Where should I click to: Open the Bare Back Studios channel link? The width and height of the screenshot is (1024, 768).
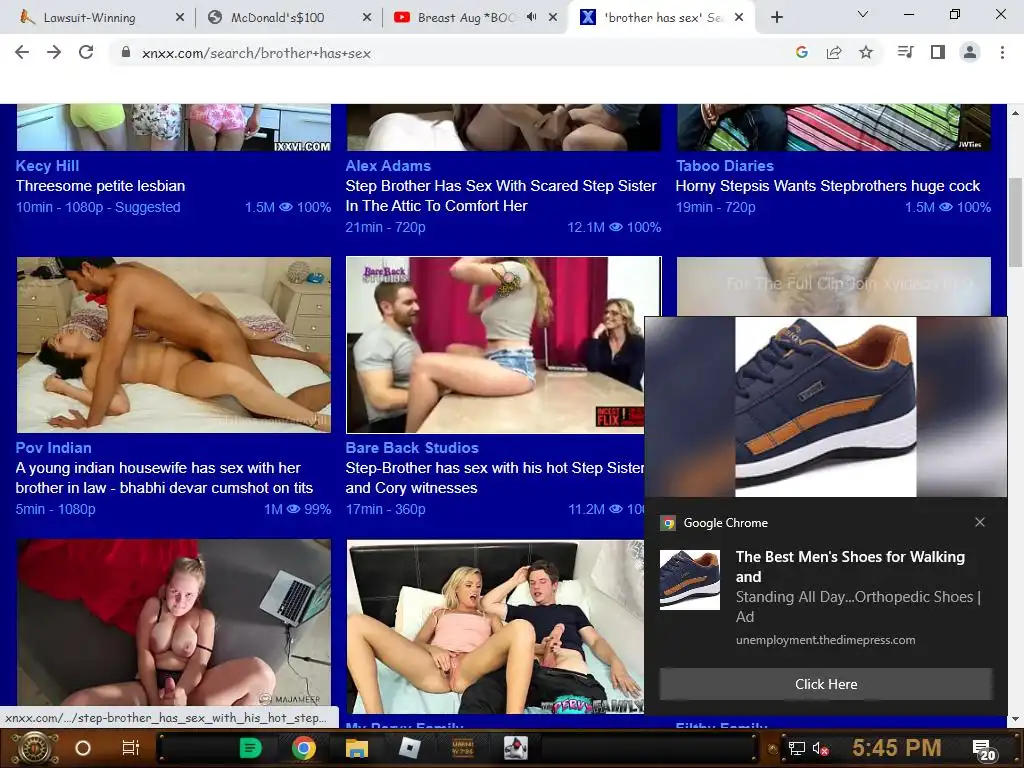411,448
